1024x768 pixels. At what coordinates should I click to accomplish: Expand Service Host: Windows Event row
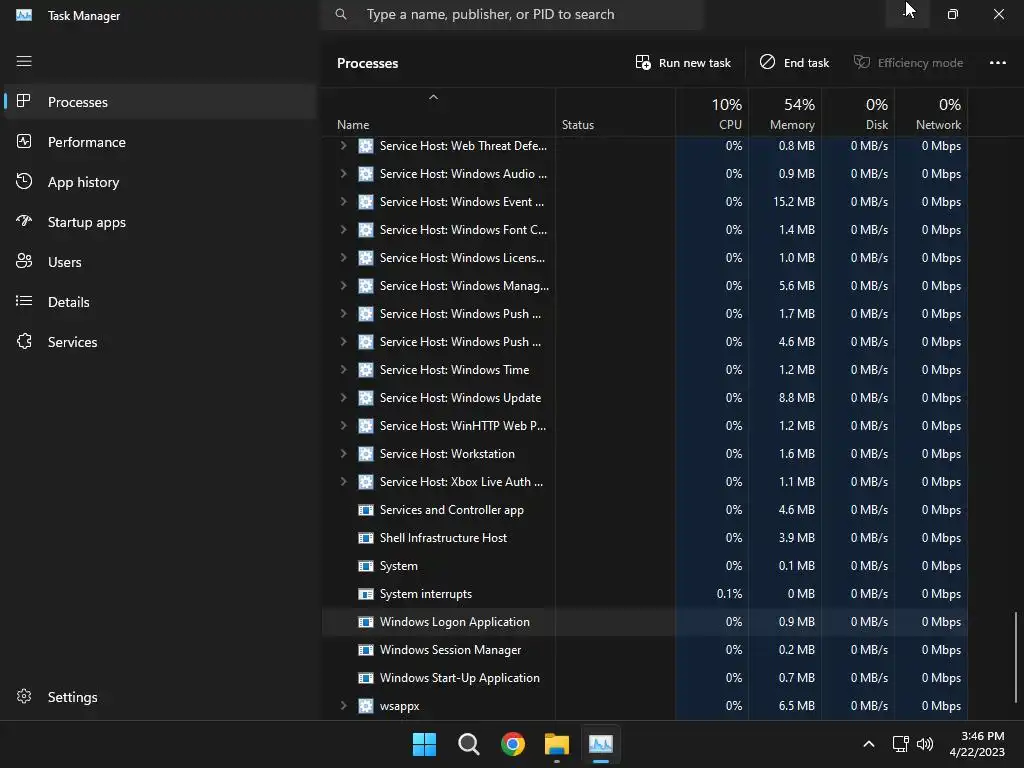[x=343, y=202]
